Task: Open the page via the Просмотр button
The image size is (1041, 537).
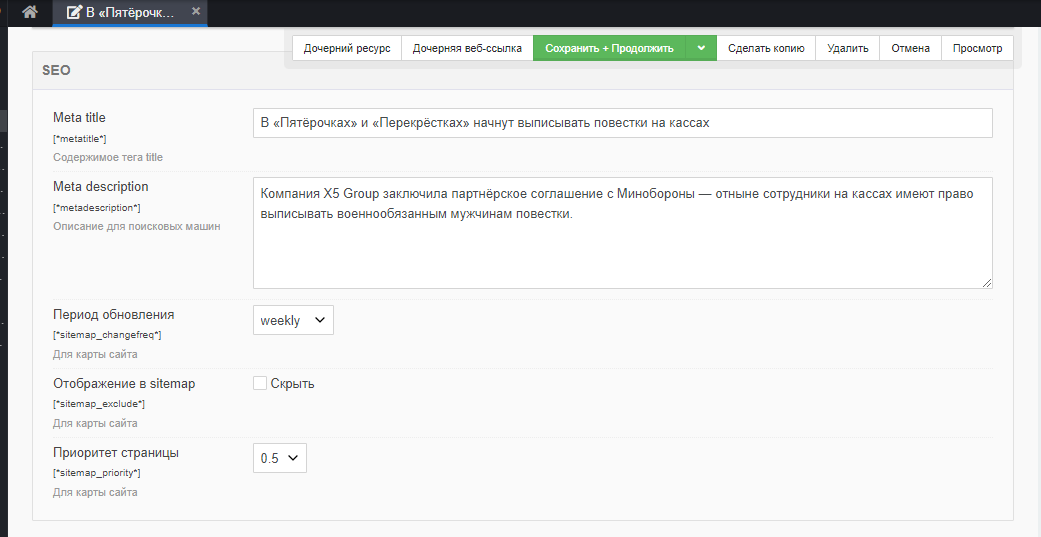Action: click(x=977, y=48)
